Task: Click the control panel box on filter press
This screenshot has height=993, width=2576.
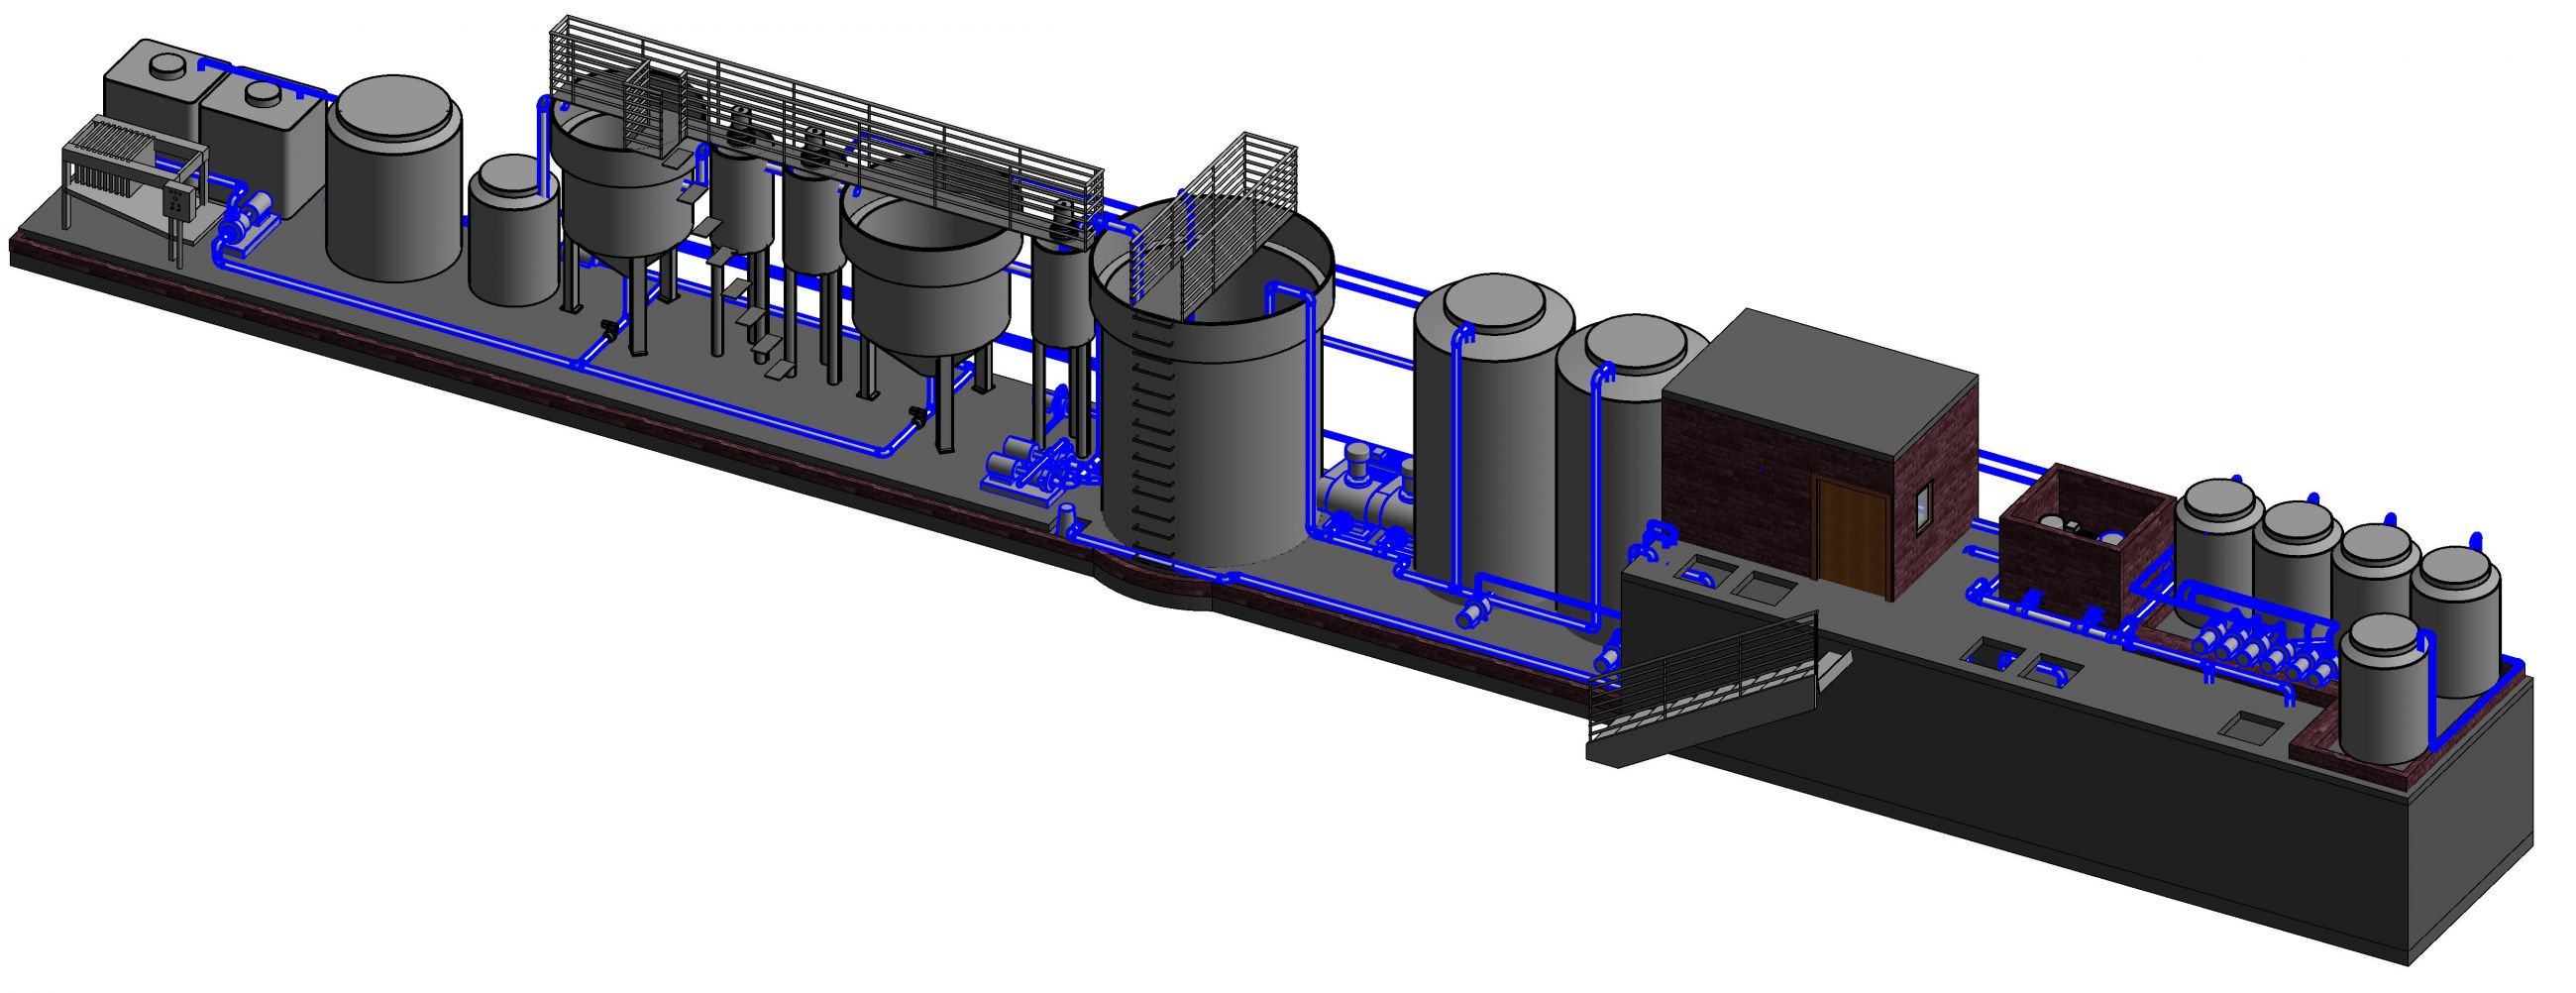Action: 180,202
